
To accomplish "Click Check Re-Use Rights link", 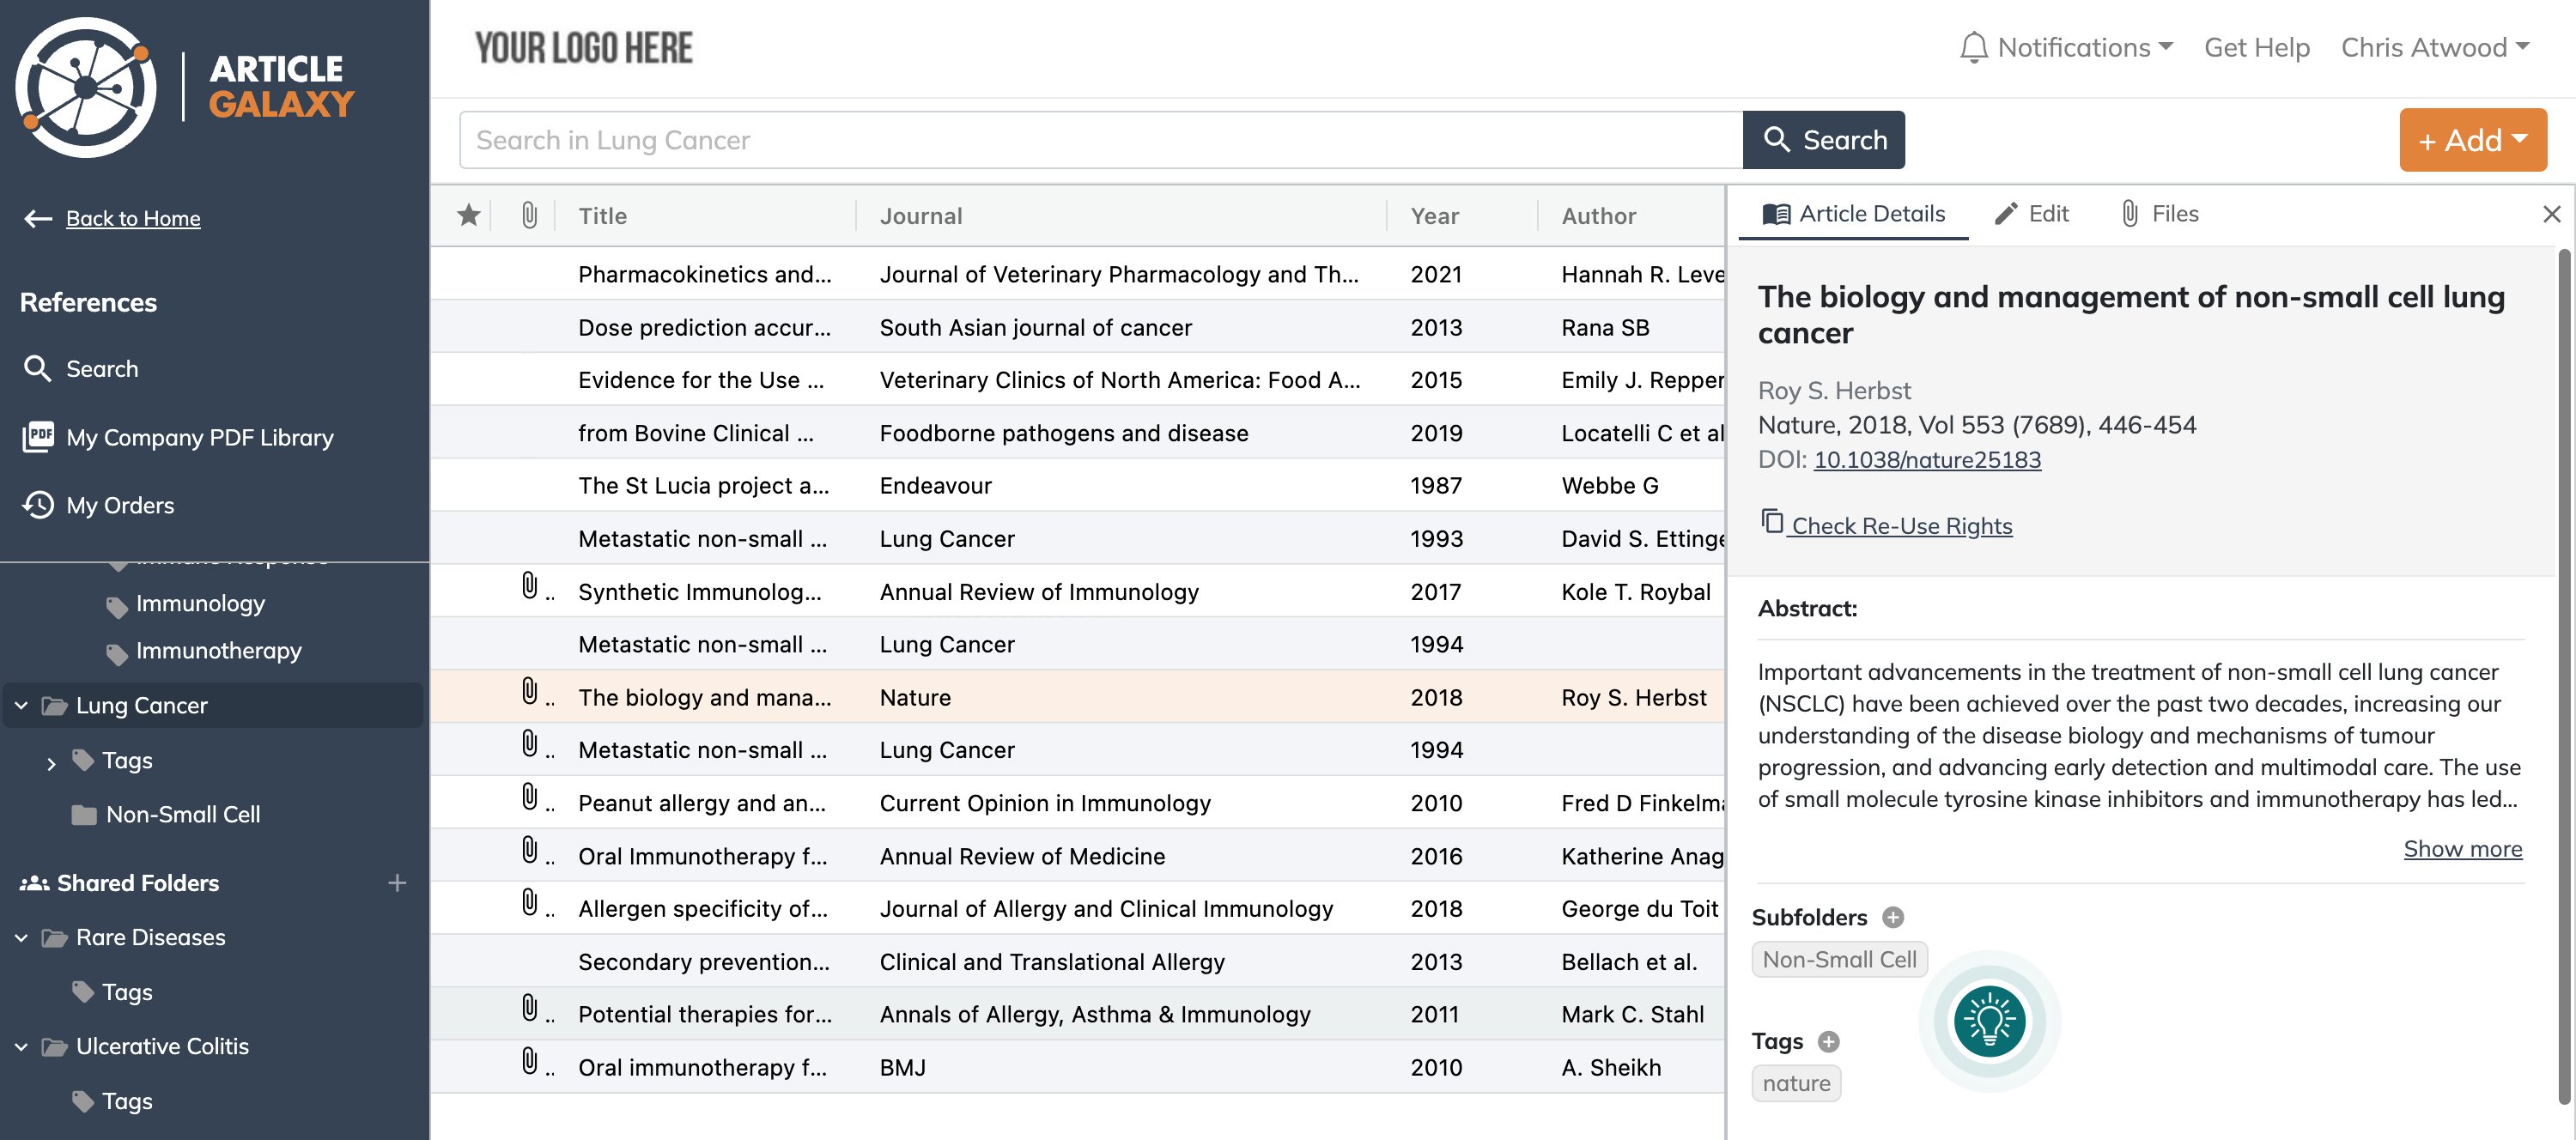I will tap(1901, 526).
